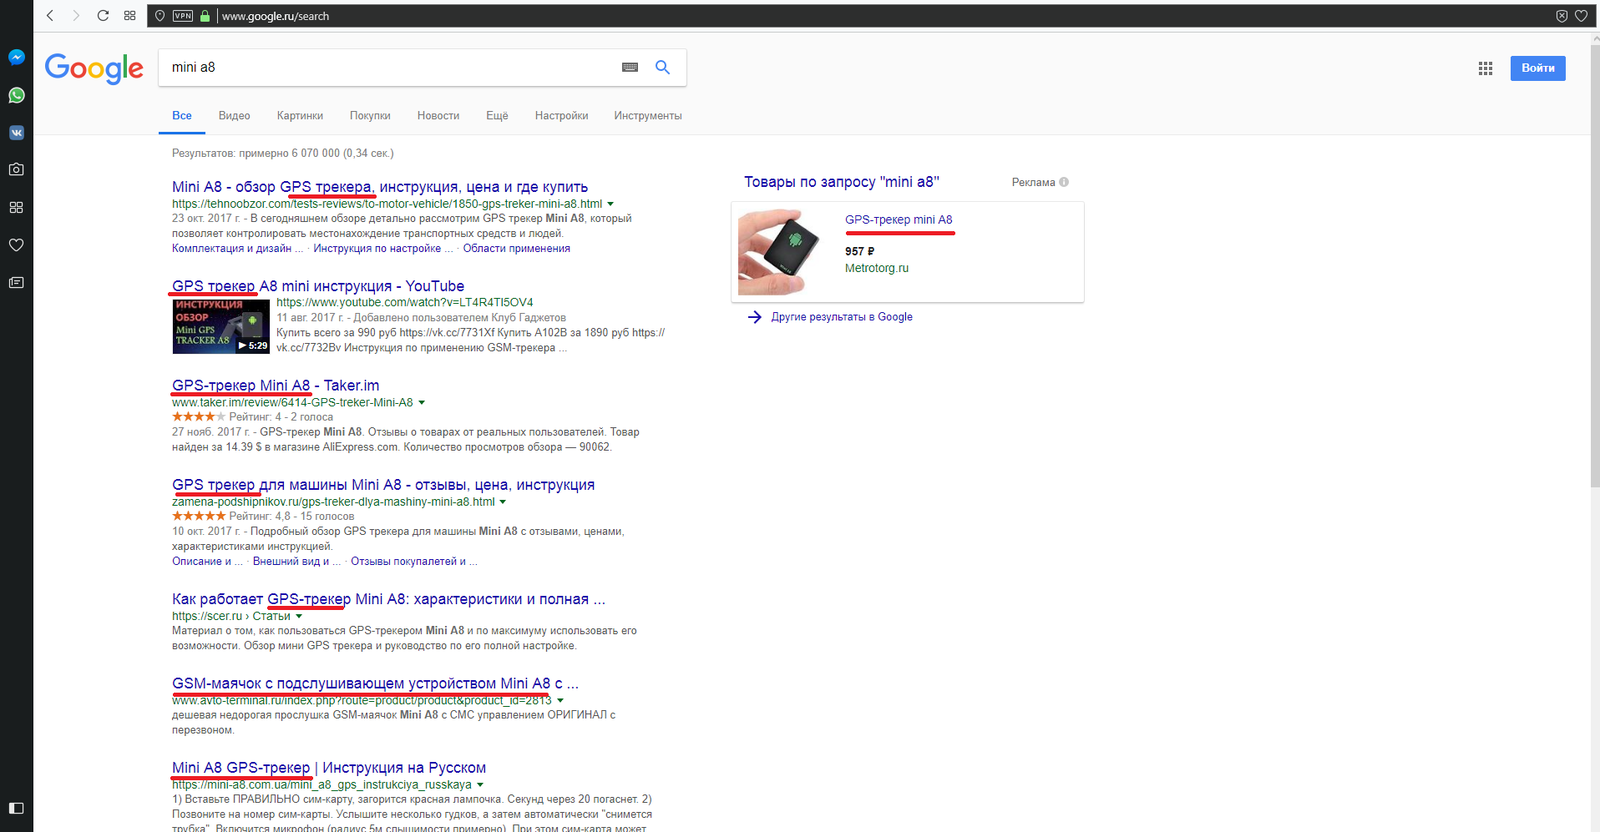Open the news icon in sidebar
Viewport: 1600px width, 832px height.
click(16, 283)
